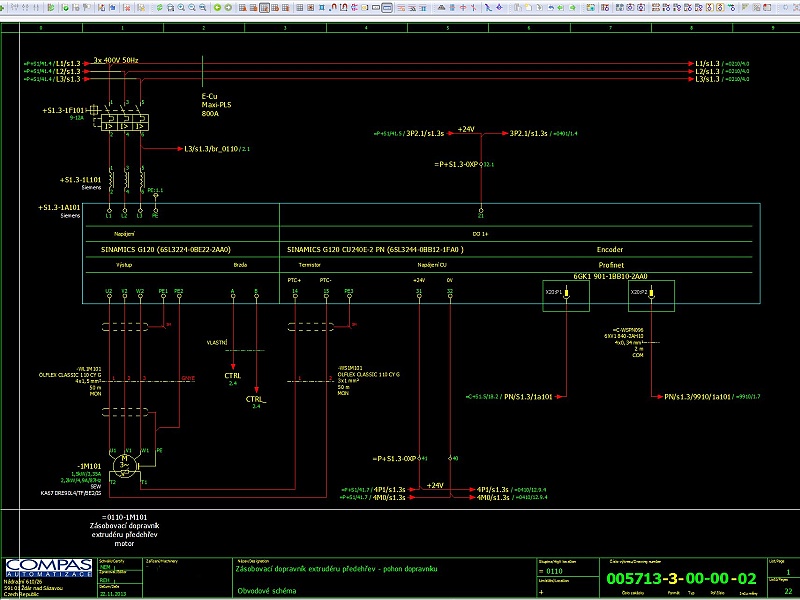The image size is (800, 600).
Task: Toggle the highlighted frame button before alignment icons
Action: [387, 8]
